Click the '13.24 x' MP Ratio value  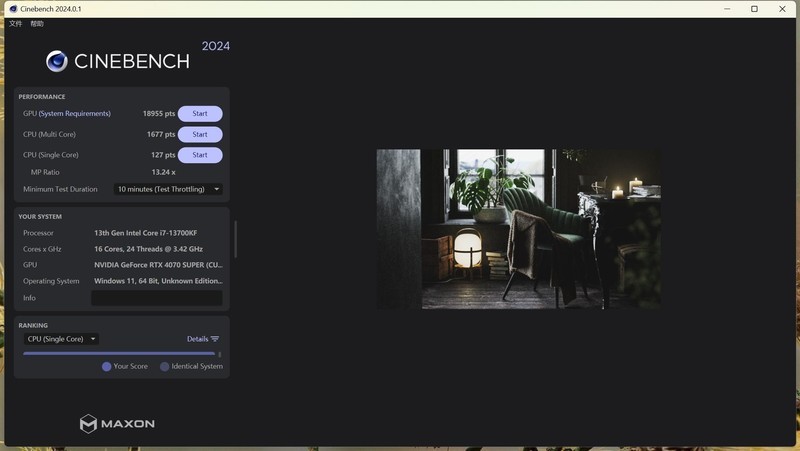(x=163, y=172)
